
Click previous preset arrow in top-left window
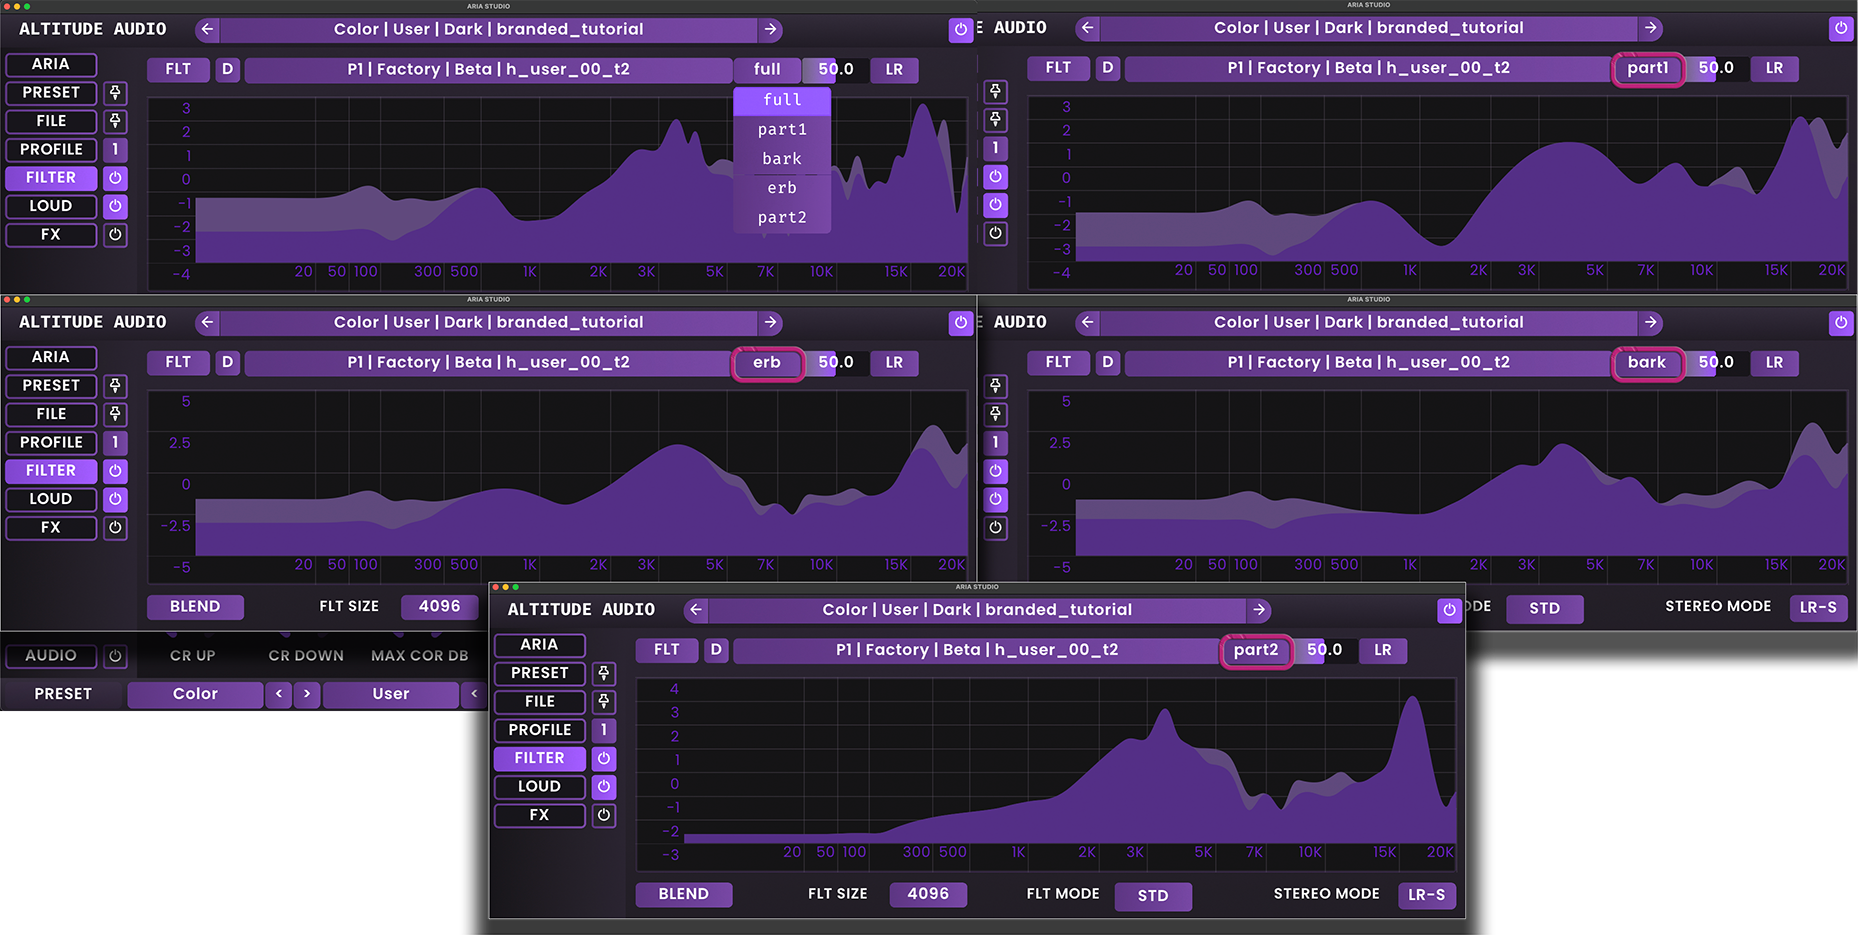click(x=207, y=29)
